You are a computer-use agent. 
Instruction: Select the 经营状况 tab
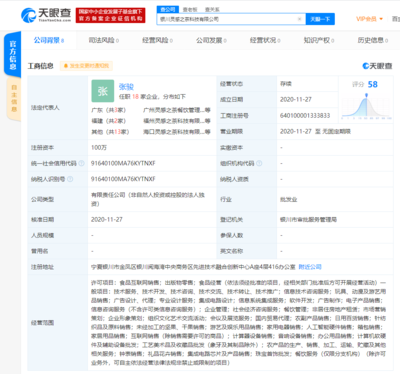coord(265,40)
